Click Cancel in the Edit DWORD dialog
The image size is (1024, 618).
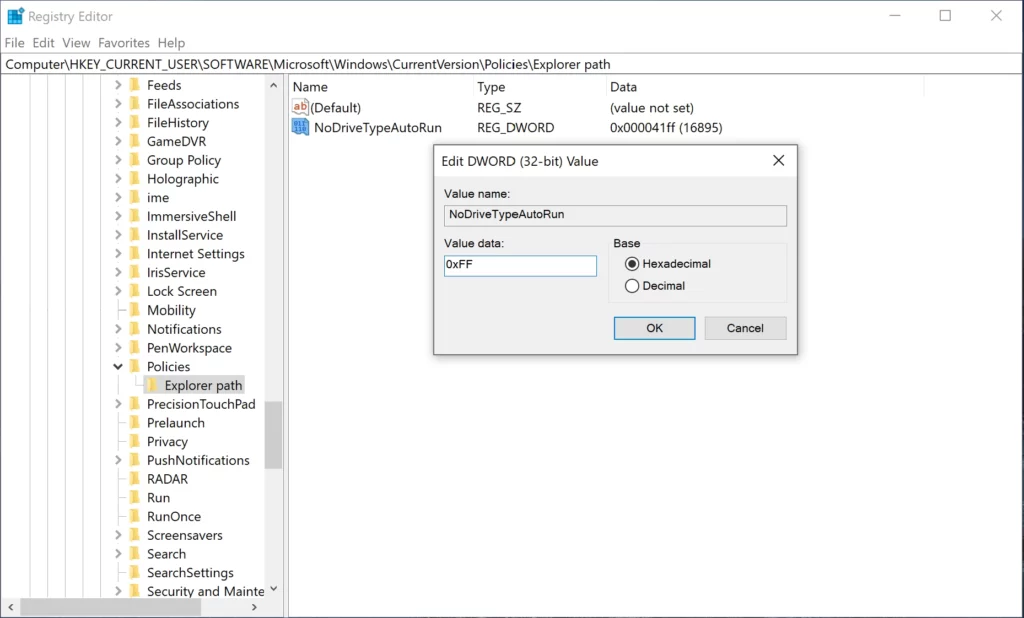click(x=745, y=328)
